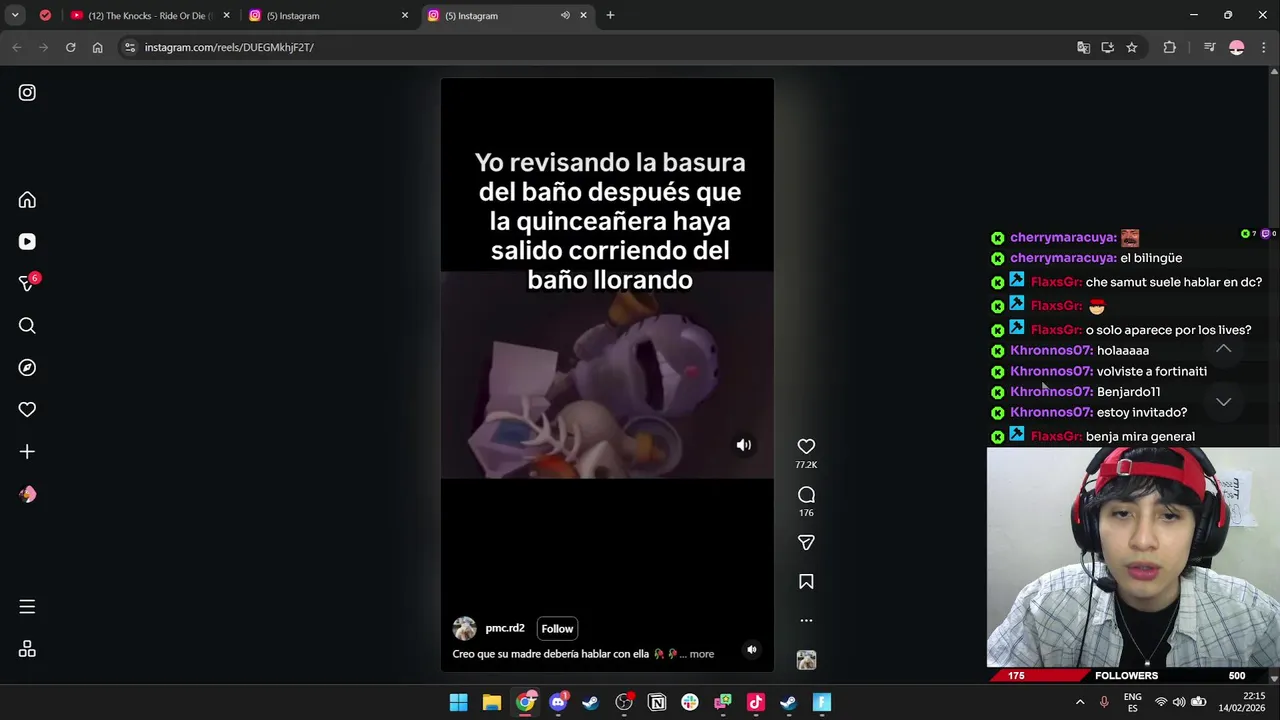
Task: Open Instagram Home from sidebar
Action: click(x=27, y=200)
